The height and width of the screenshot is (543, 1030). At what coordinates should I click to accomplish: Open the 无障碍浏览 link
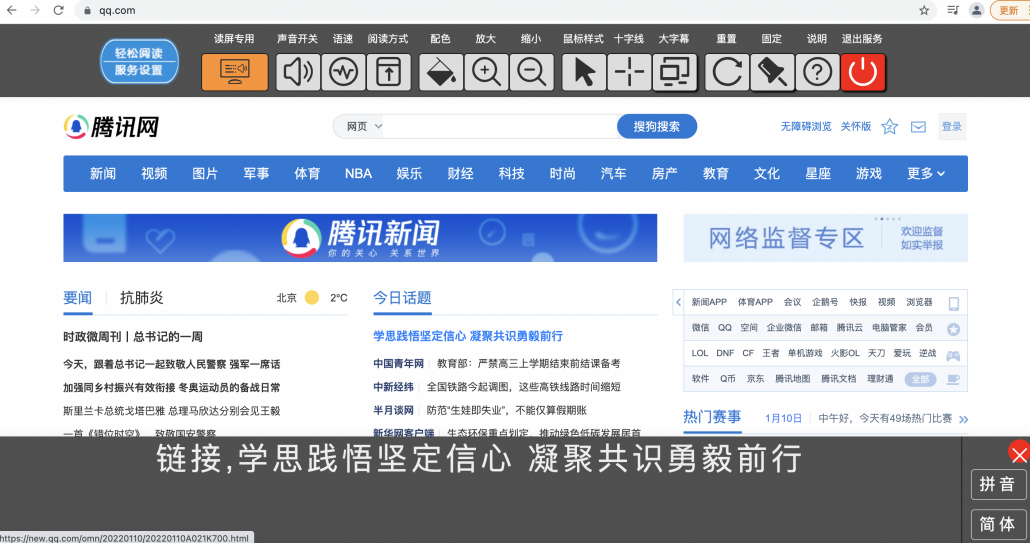pyautogui.click(x=806, y=127)
